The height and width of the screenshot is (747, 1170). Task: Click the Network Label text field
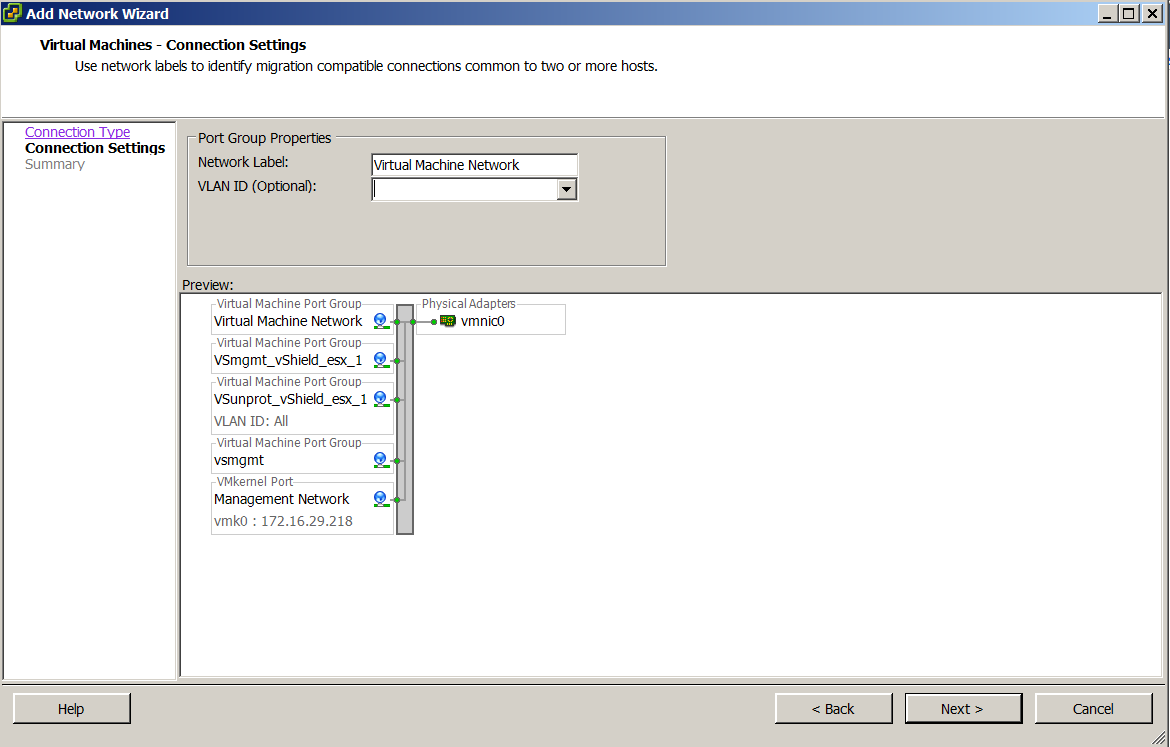474,165
